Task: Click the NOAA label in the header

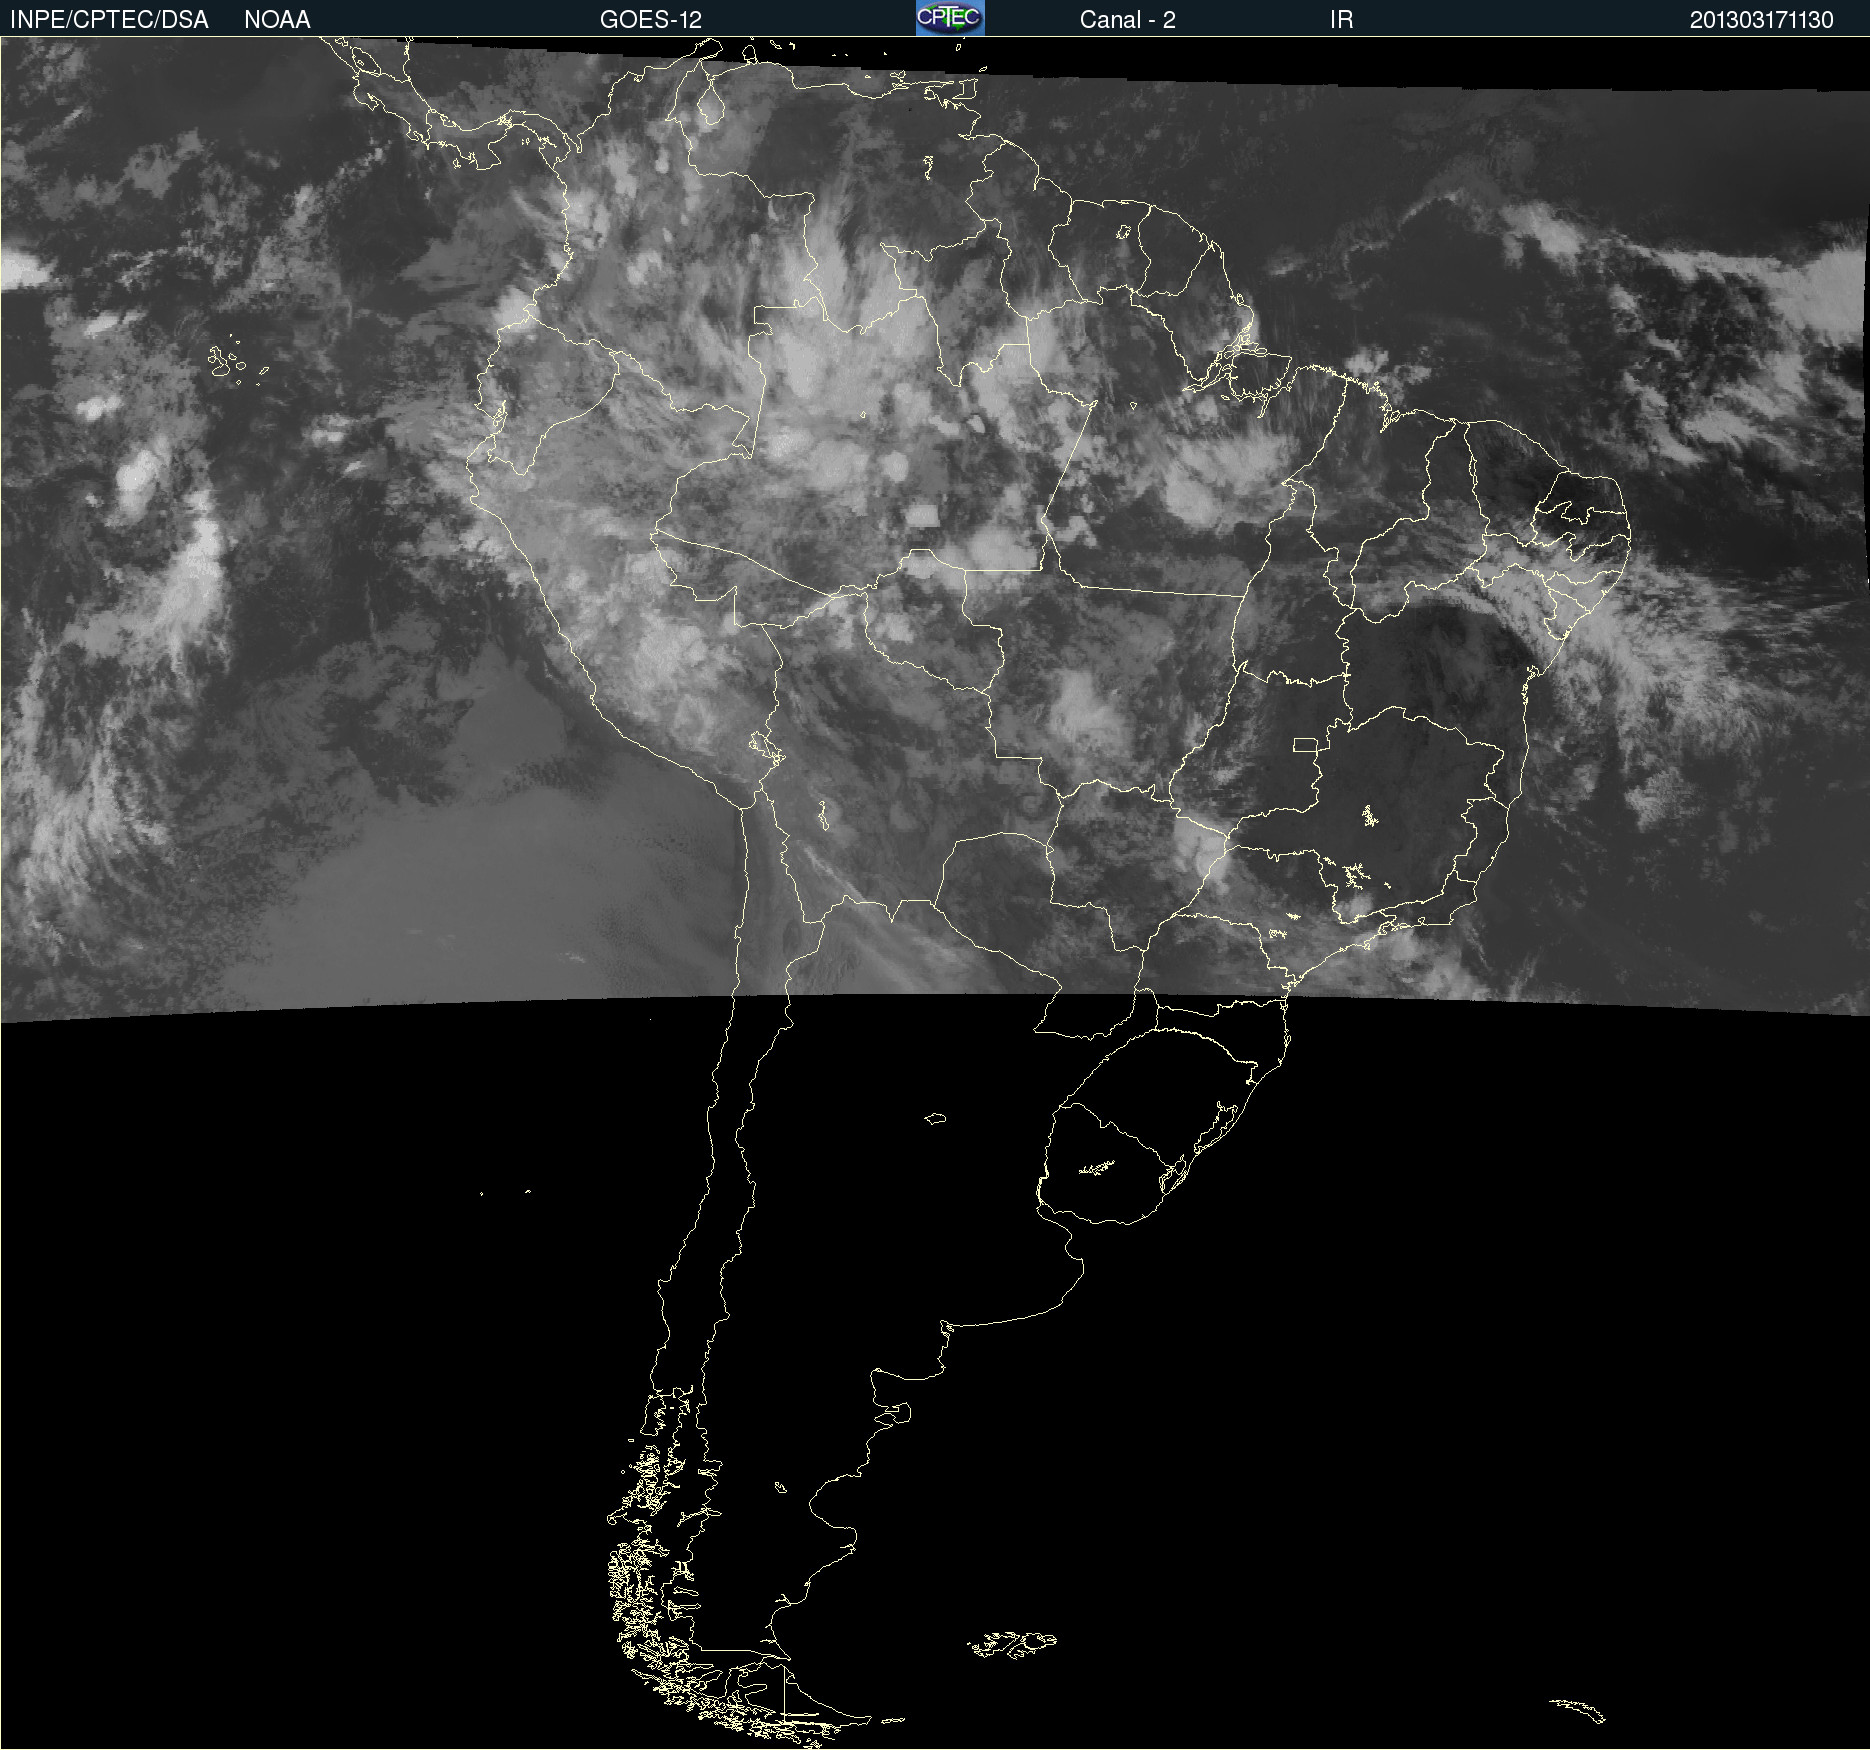Action: click(x=277, y=20)
